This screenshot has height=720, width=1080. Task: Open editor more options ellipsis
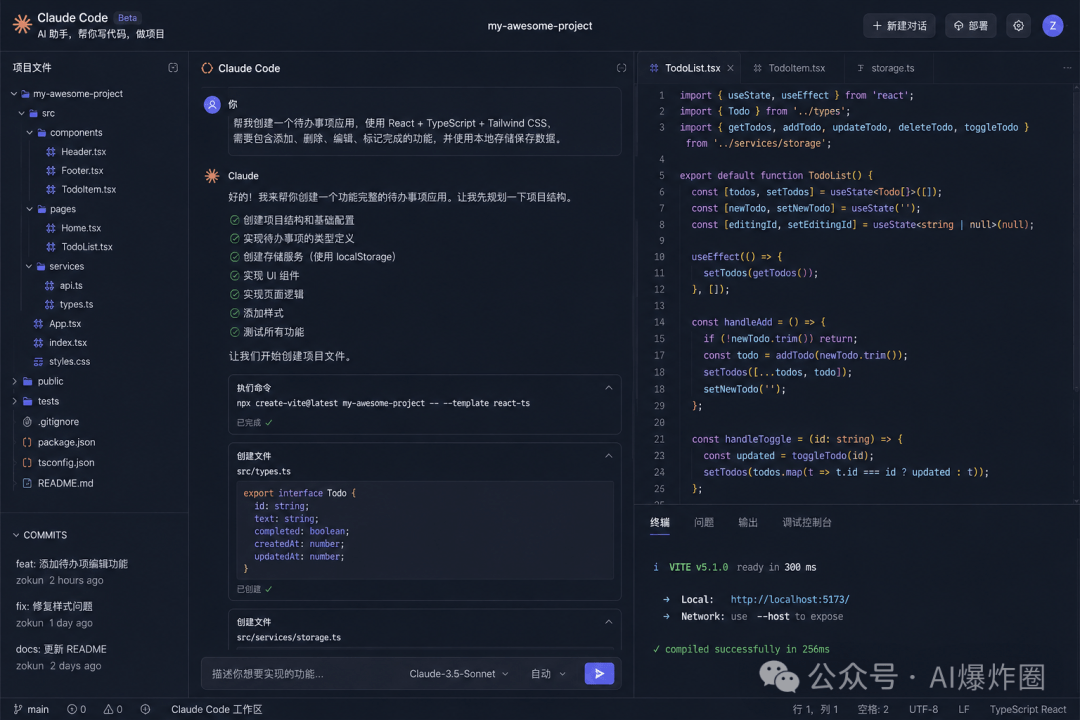(1067, 68)
